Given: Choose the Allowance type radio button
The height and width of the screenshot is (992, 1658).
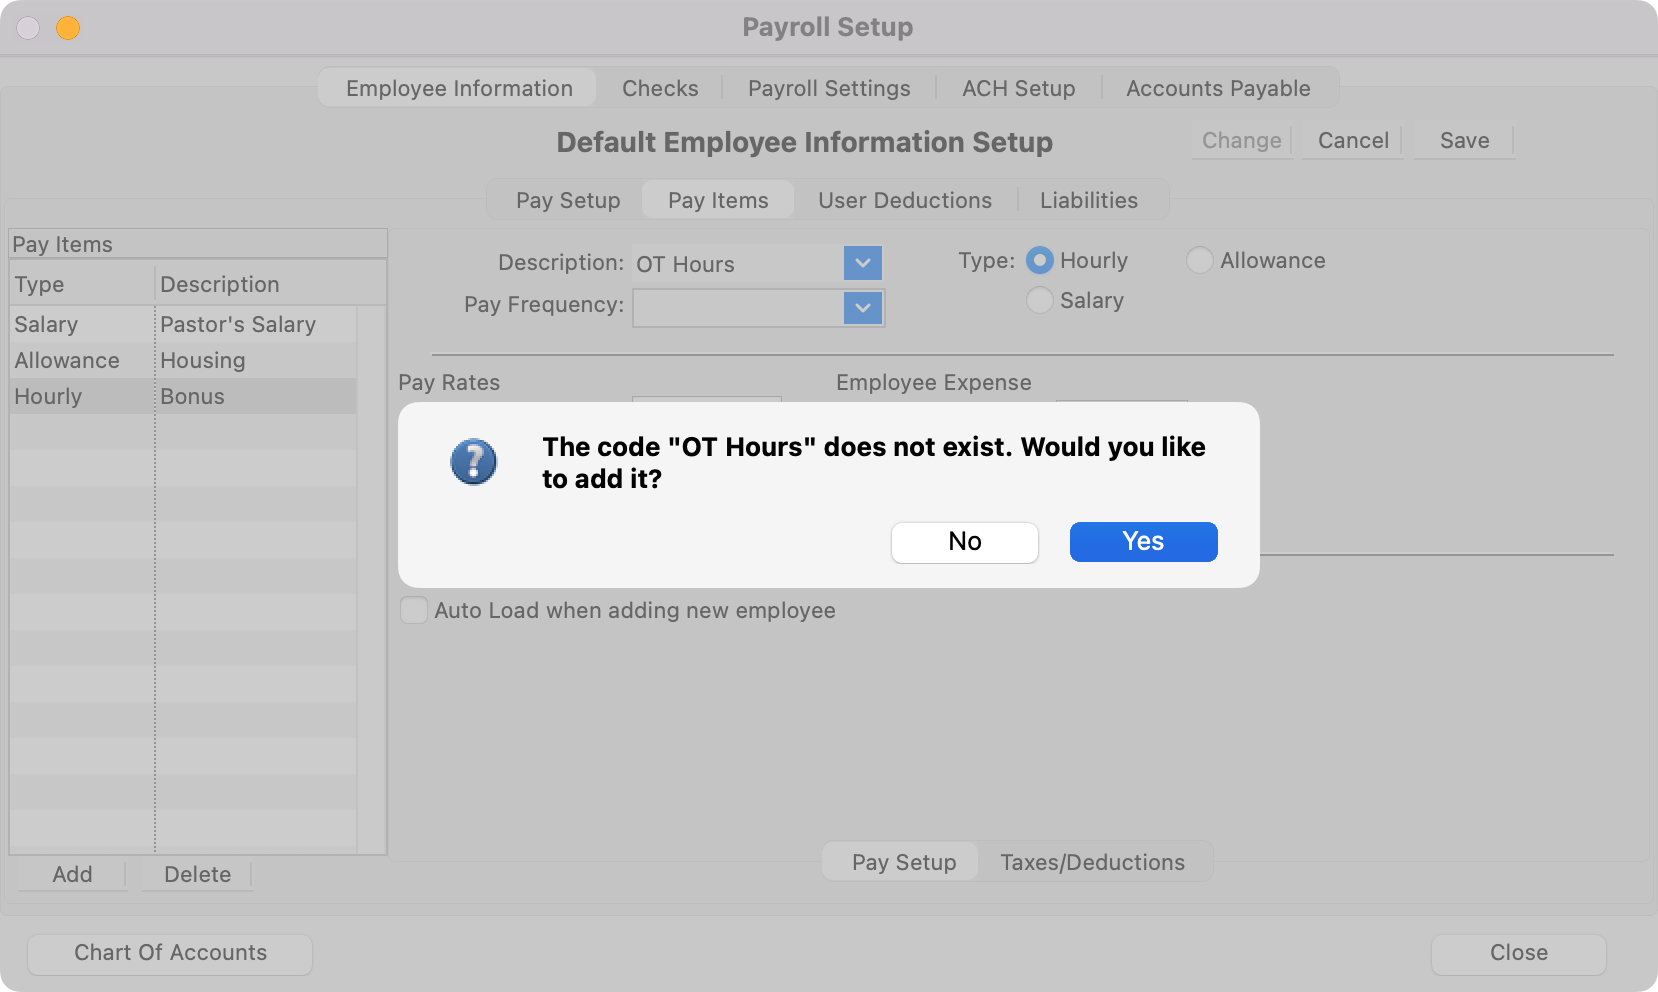Looking at the screenshot, I should pos(1199,261).
